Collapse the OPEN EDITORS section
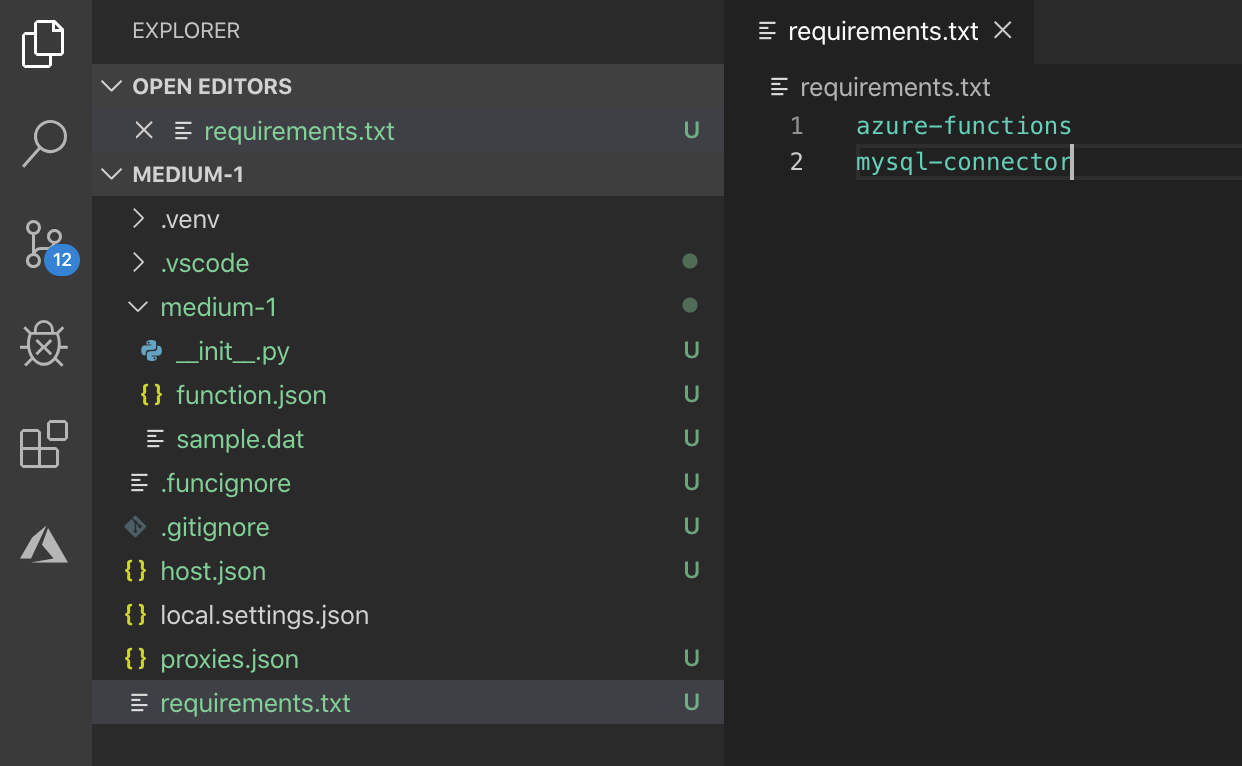 (112, 86)
